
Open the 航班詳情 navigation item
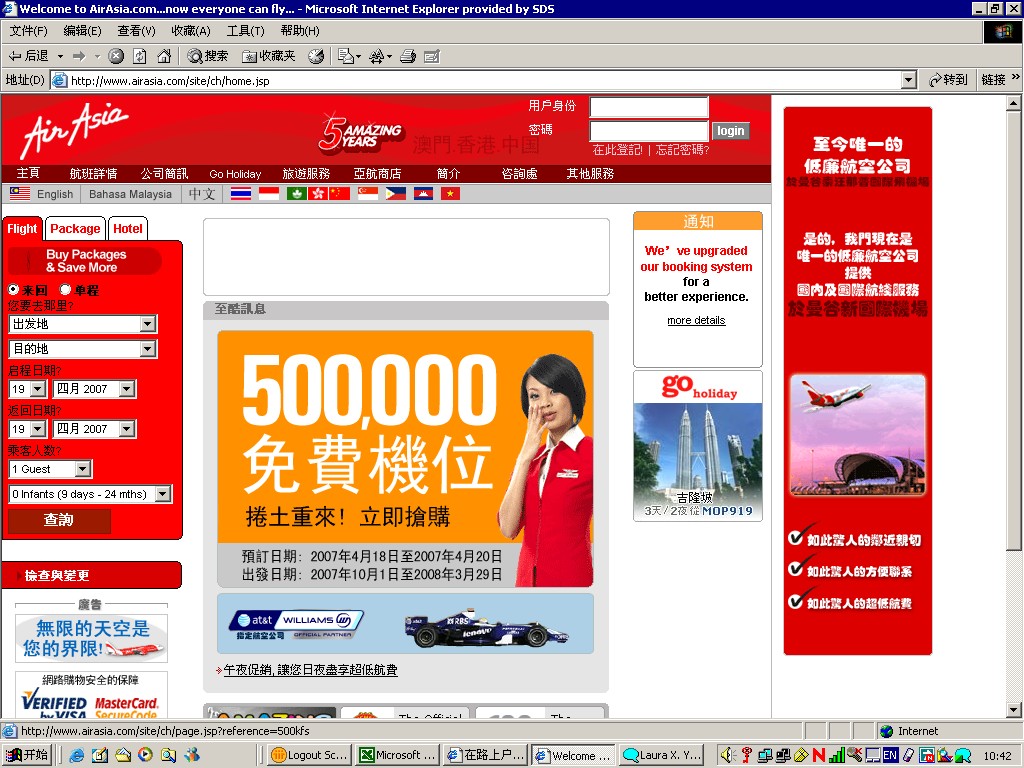pyautogui.click(x=93, y=174)
